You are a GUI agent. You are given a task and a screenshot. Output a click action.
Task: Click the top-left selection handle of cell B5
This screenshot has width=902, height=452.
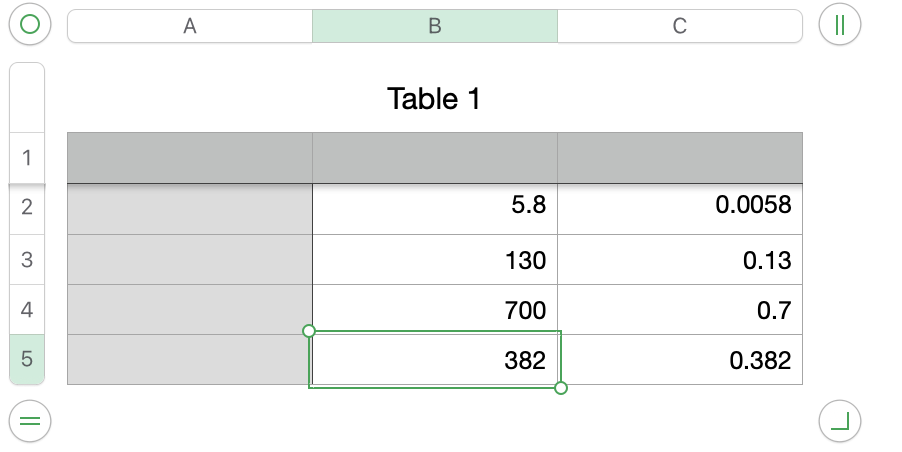(x=309, y=331)
